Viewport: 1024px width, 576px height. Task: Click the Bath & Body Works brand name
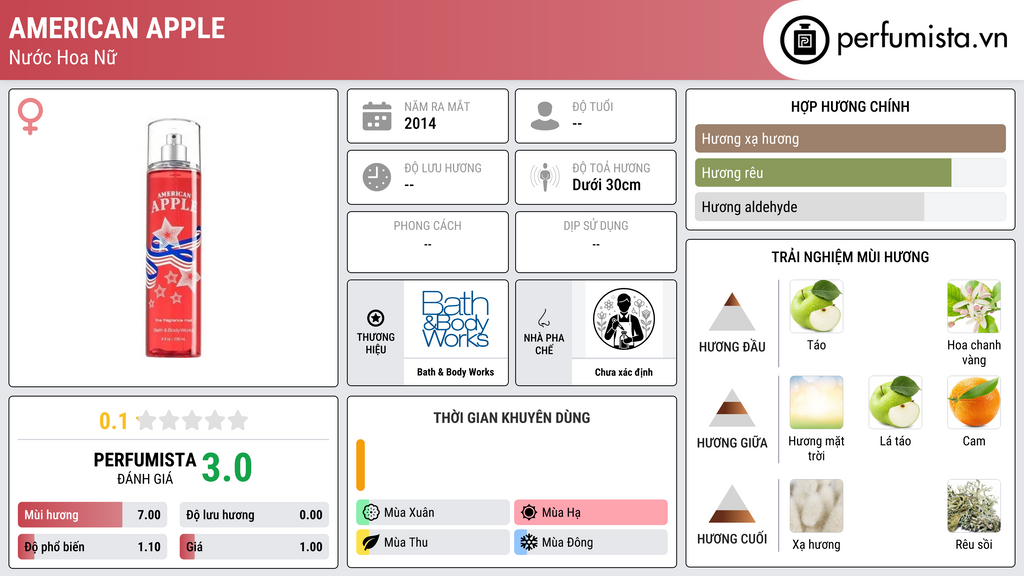tap(455, 372)
